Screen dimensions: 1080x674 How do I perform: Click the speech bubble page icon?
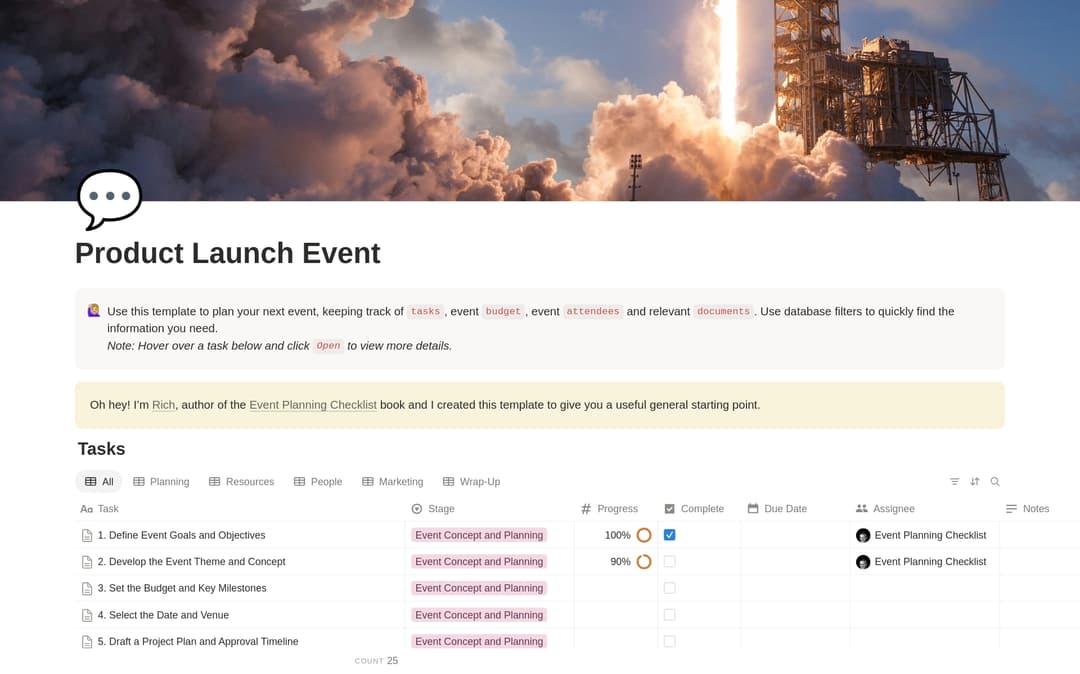(110, 199)
